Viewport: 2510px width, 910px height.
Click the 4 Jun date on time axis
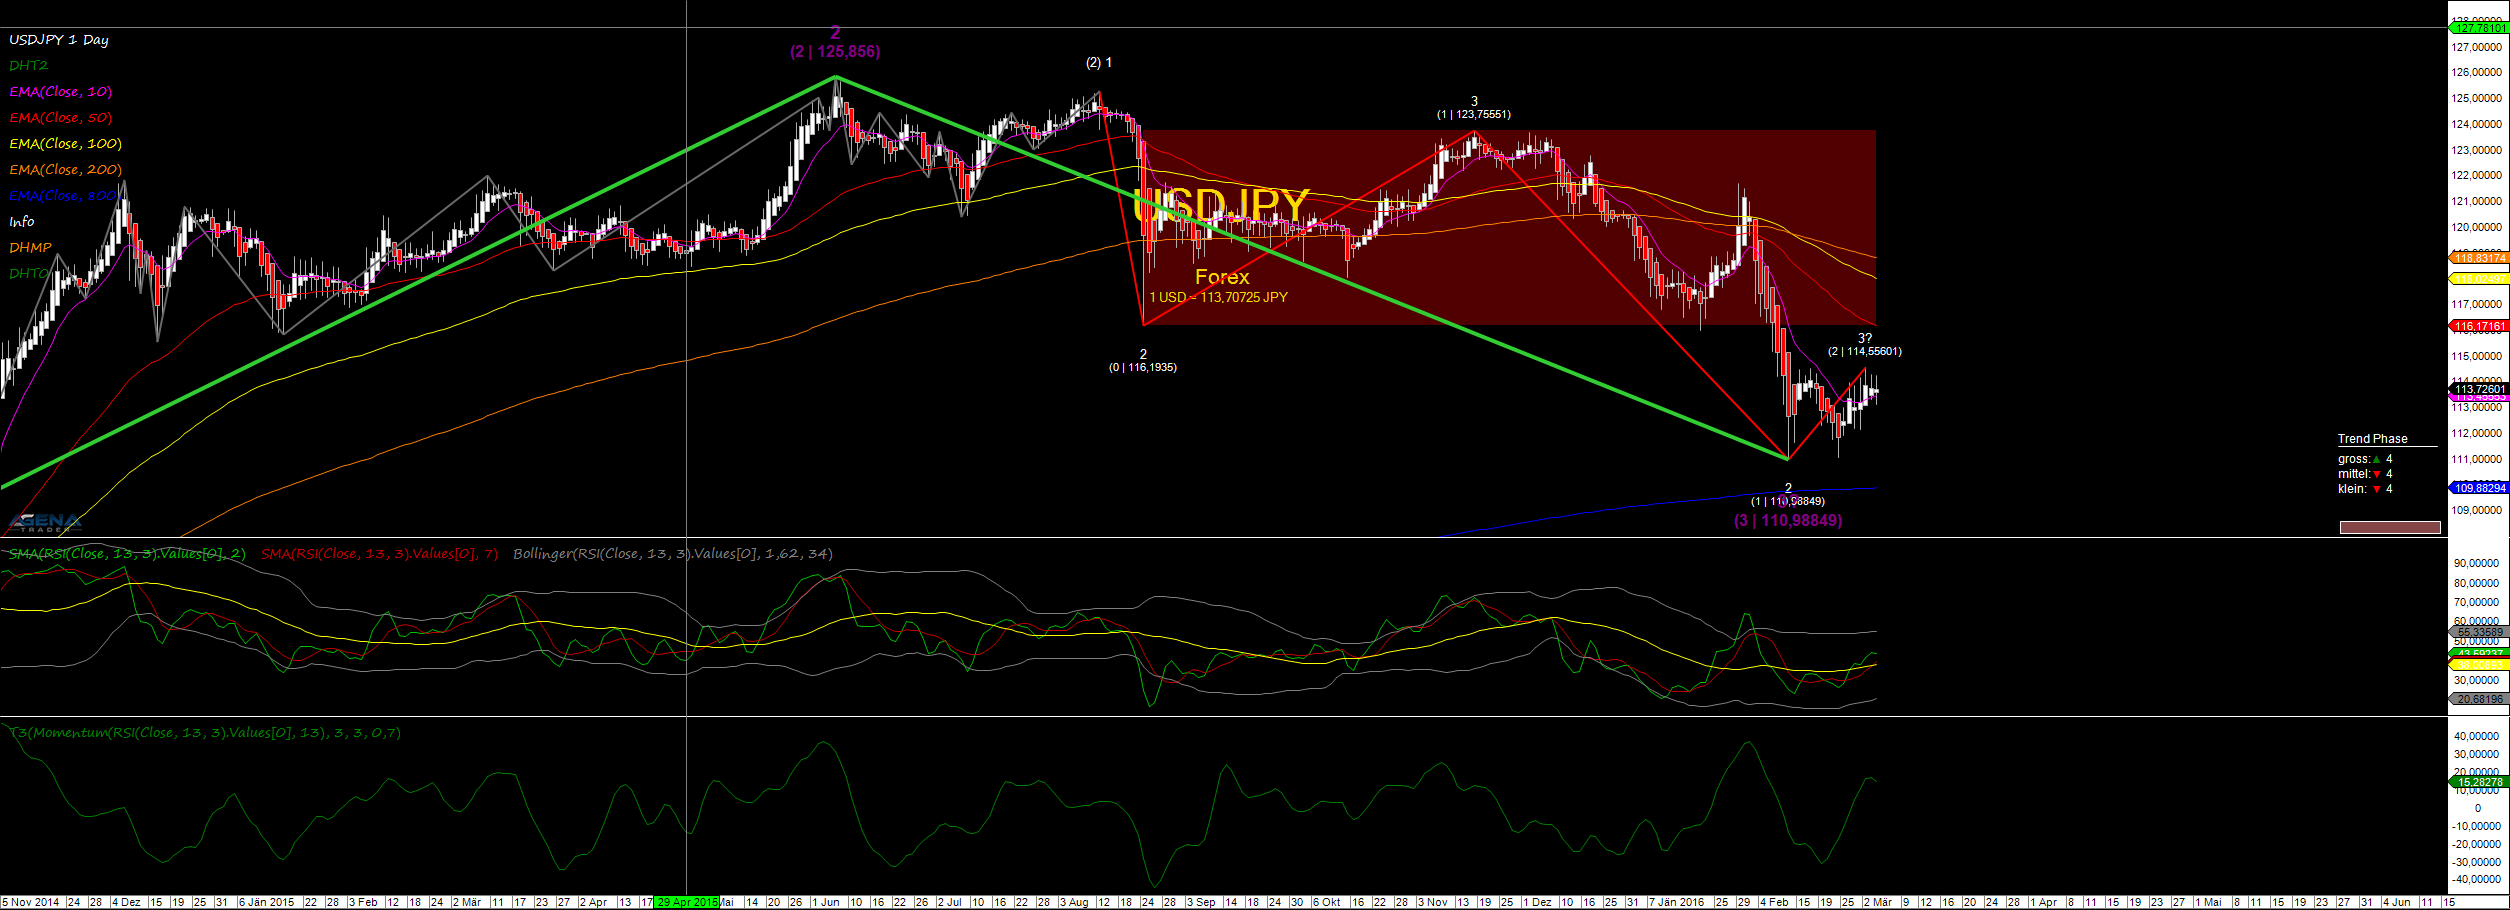(2396, 903)
